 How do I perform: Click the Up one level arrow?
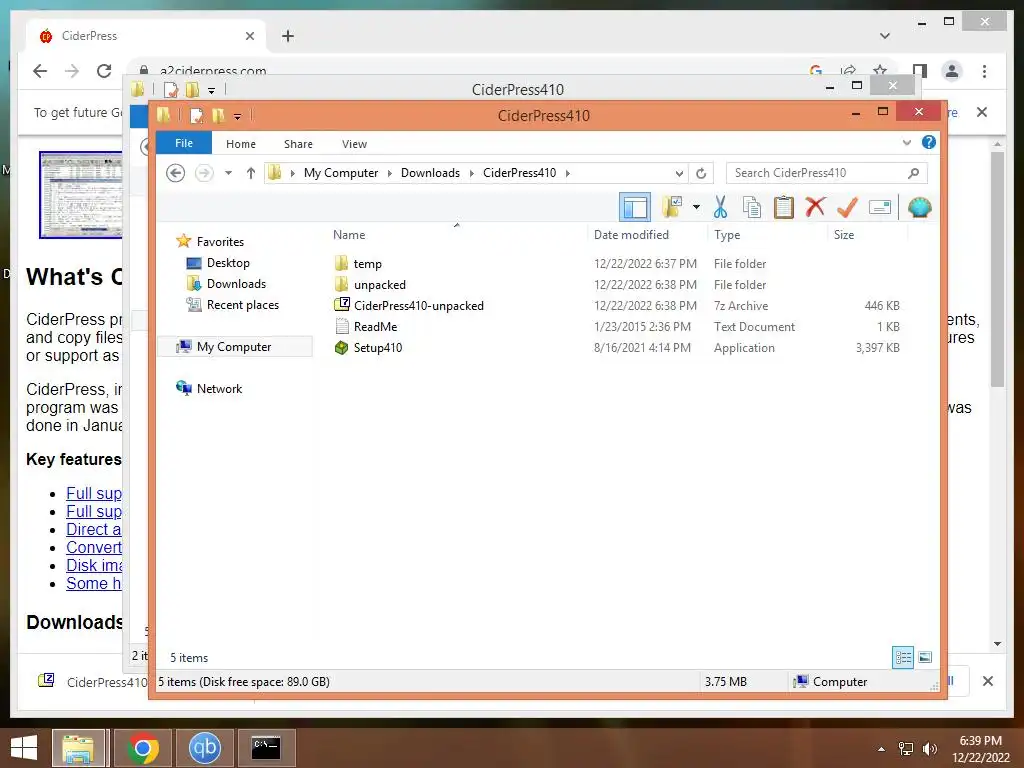click(251, 173)
